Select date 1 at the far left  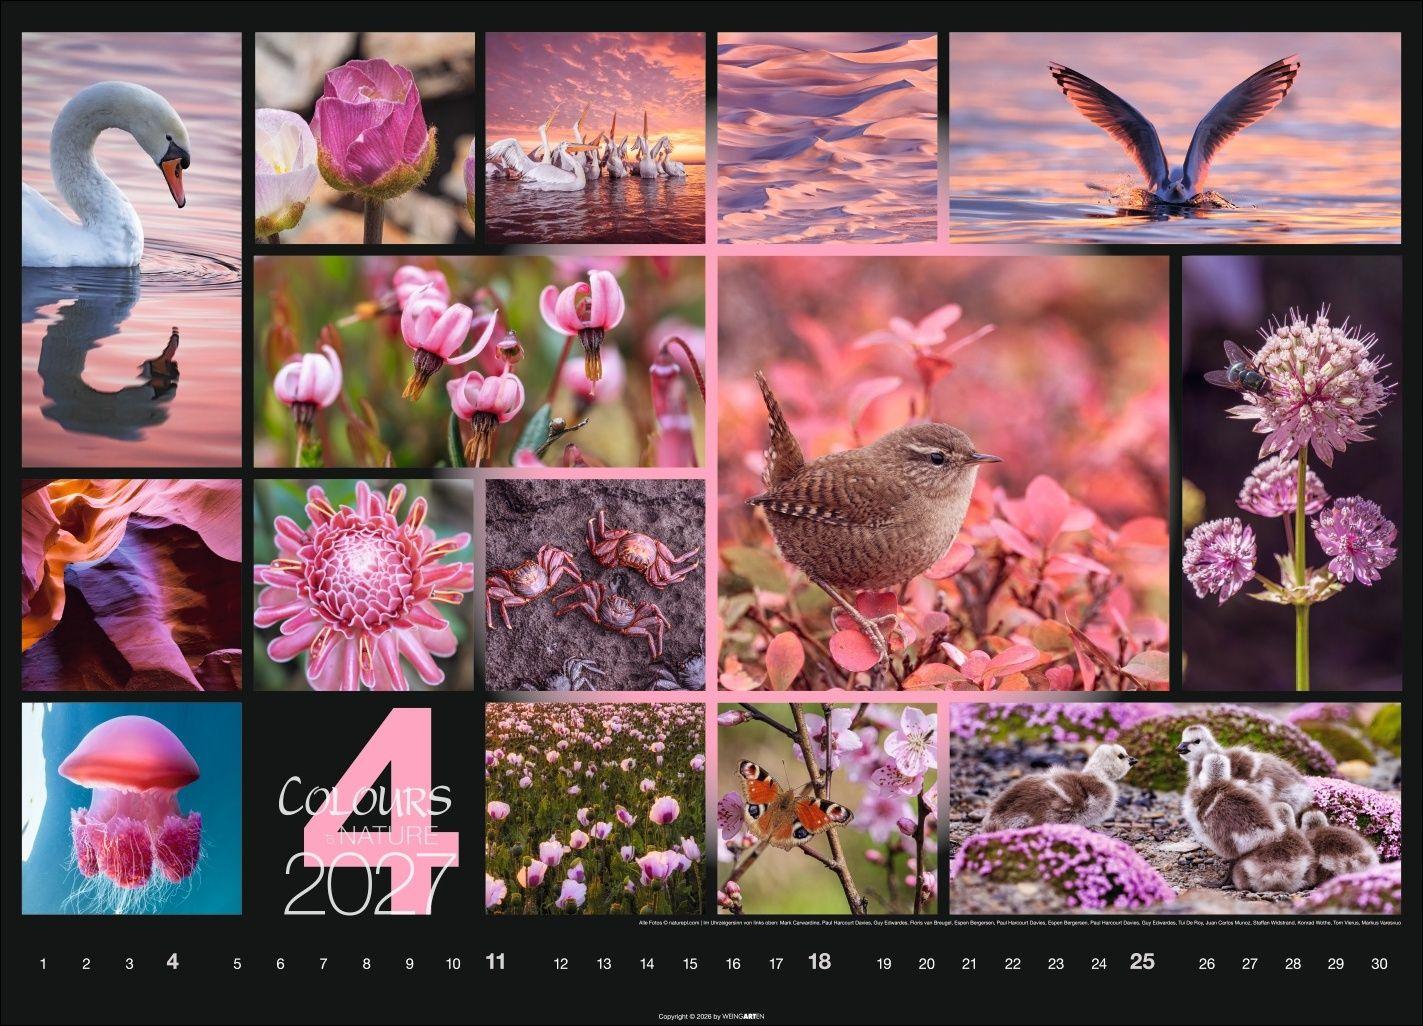42,963
